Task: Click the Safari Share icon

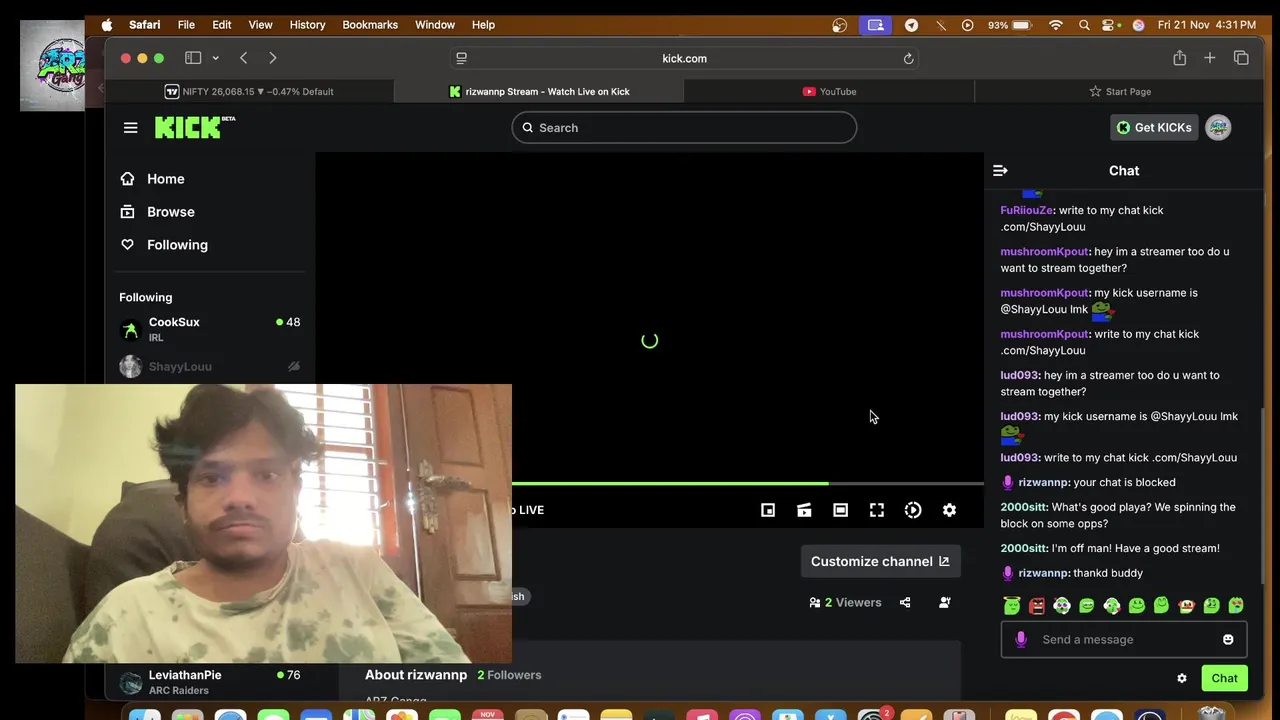Action: point(1180,58)
